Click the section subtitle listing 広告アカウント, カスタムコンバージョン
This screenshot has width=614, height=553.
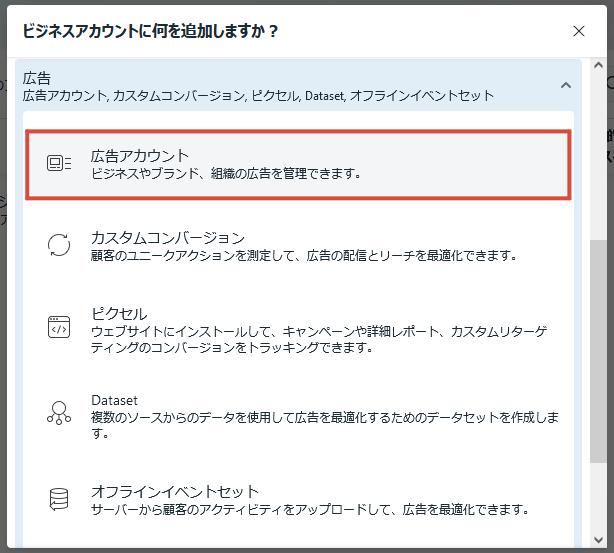pyautogui.click(x=258, y=96)
